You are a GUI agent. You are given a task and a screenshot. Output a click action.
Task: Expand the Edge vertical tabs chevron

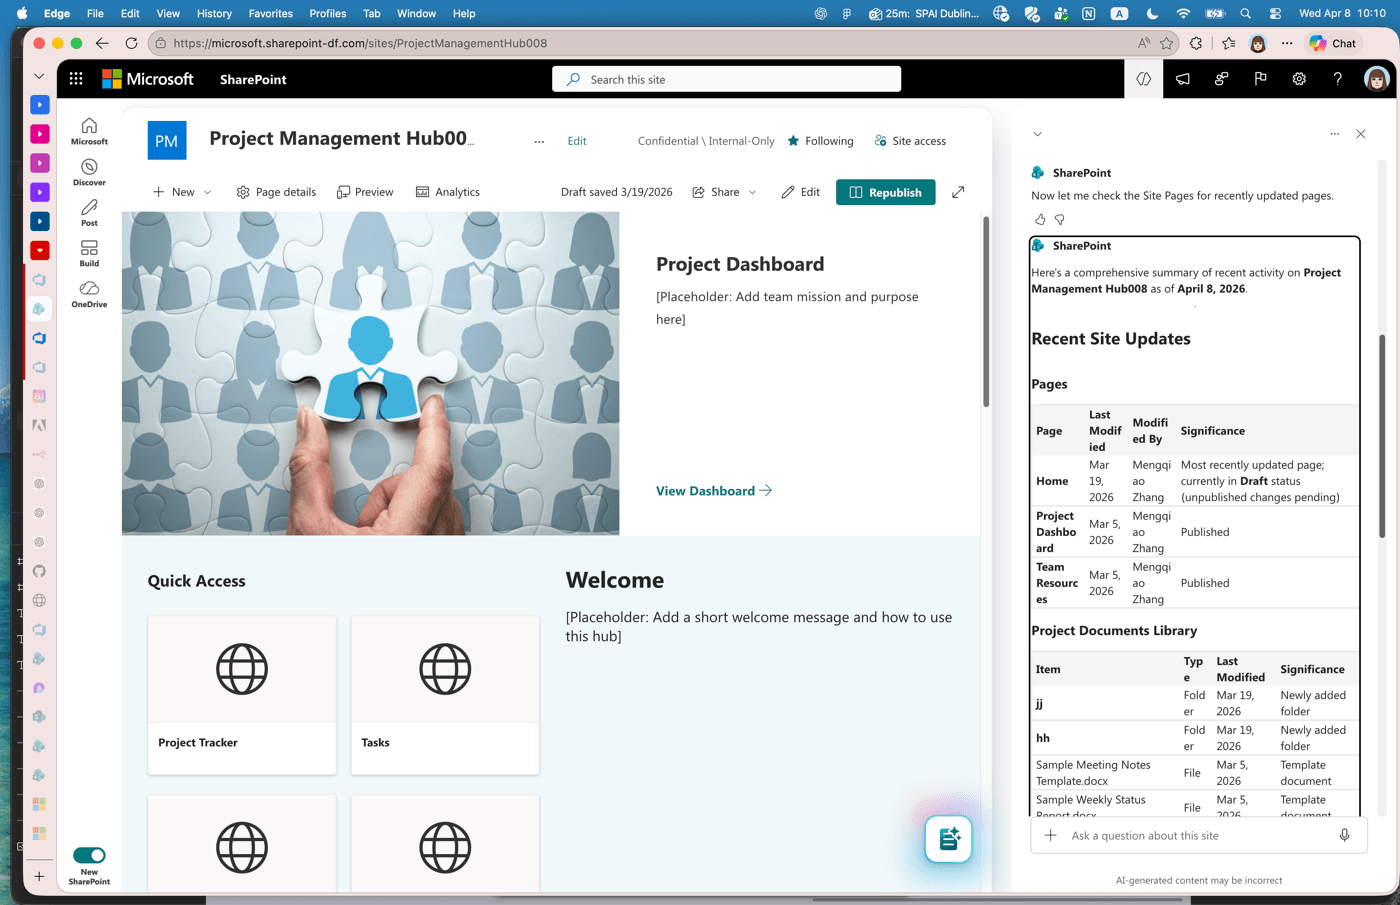pos(39,76)
